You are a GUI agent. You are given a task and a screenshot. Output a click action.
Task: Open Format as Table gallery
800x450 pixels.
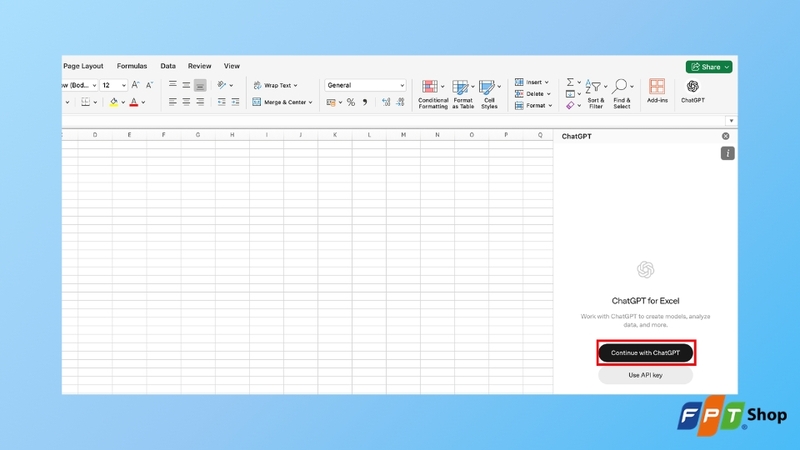tap(463, 94)
